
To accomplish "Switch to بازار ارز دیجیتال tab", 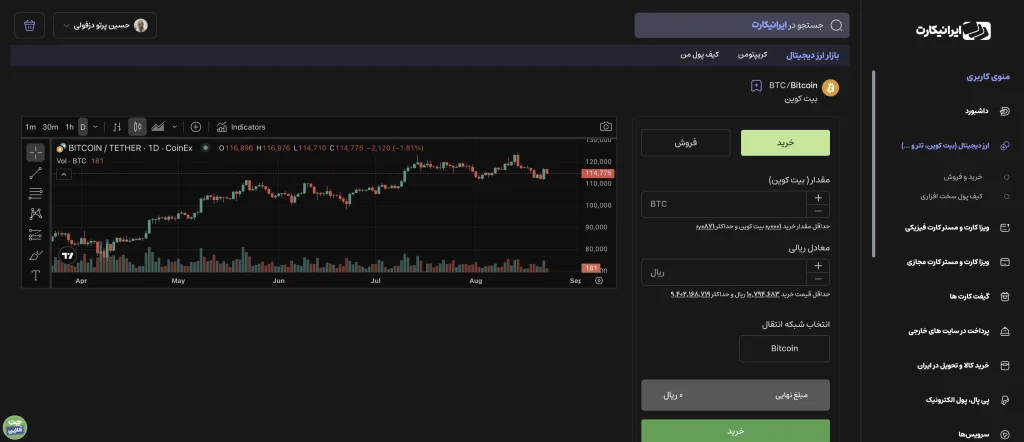I will point(812,55).
